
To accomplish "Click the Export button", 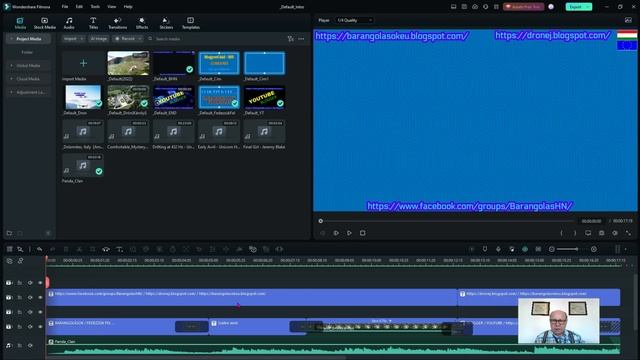I will pyautogui.click(x=576, y=7).
